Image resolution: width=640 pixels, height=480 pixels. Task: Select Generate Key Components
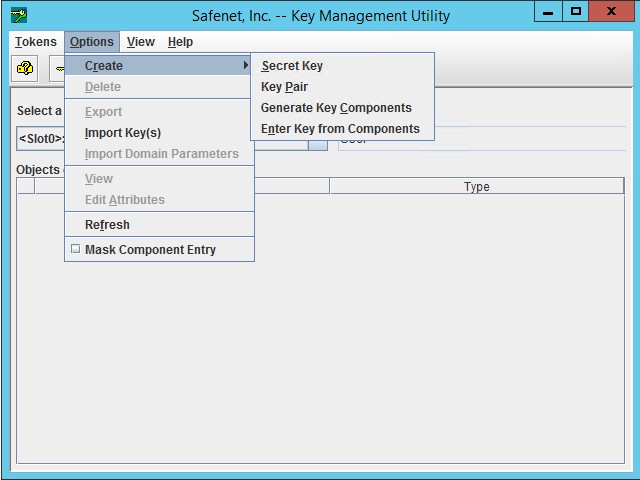tap(336, 108)
